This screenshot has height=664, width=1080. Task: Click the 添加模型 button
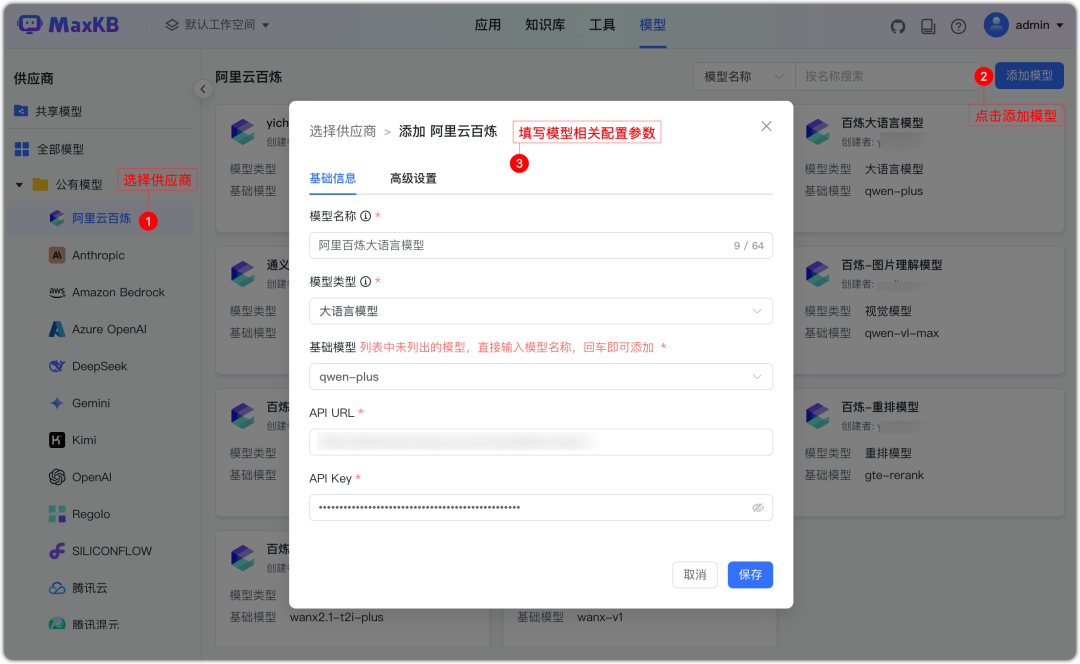[x=1029, y=76]
